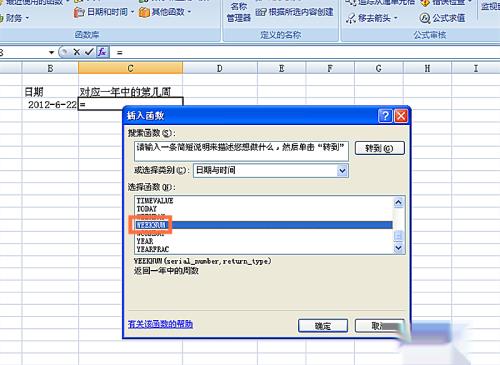Screen dimensions: 500x365
Task: Select YEAR in the function list
Action: pyautogui.click(x=264, y=241)
